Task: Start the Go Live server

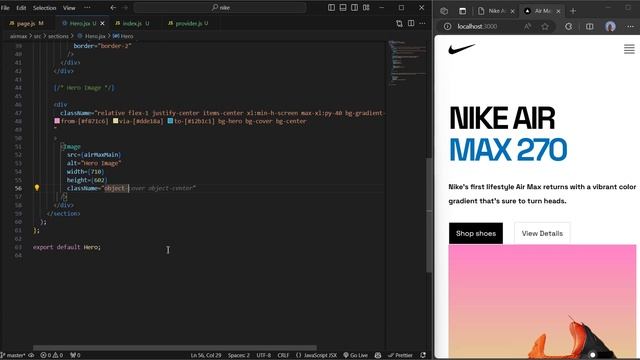Action: click(356, 355)
